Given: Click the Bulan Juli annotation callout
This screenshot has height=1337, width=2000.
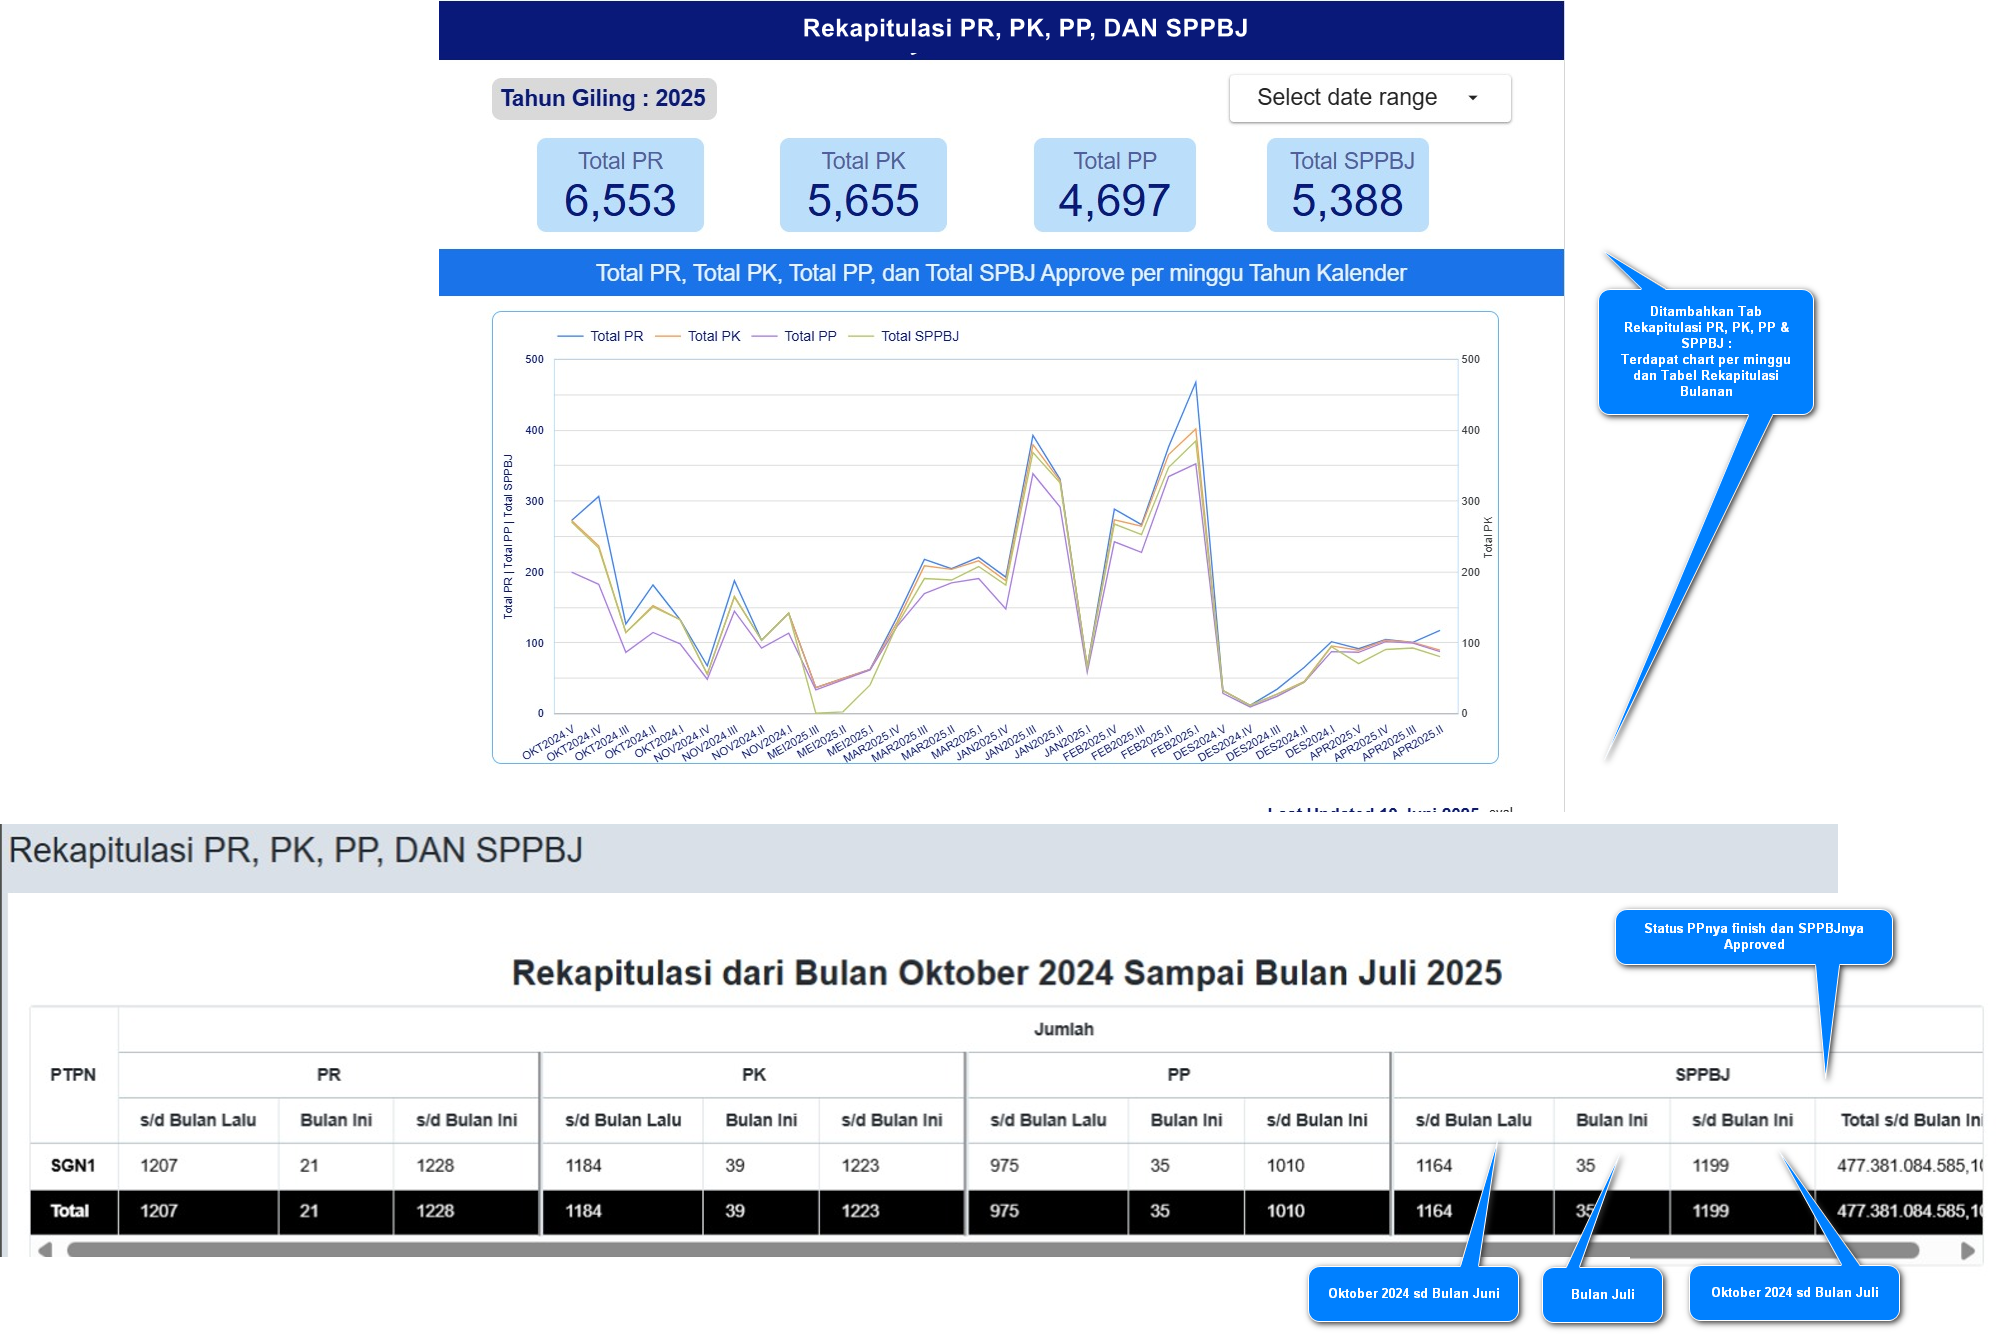Looking at the screenshot, I should click(x=1602, y=1294).
